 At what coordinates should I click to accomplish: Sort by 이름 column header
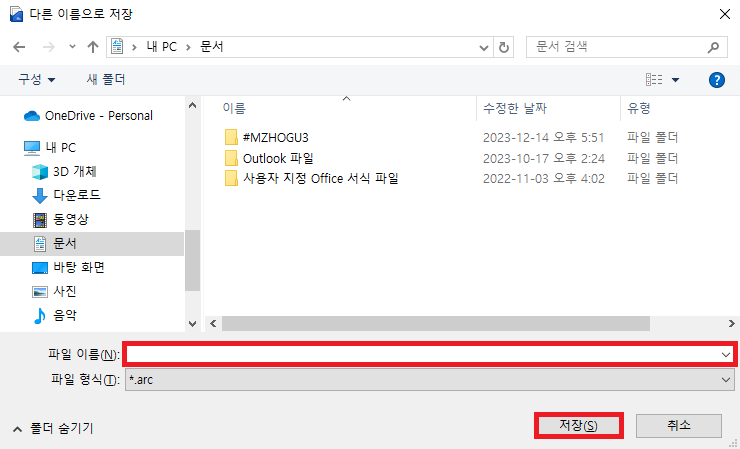coord(234,109)
